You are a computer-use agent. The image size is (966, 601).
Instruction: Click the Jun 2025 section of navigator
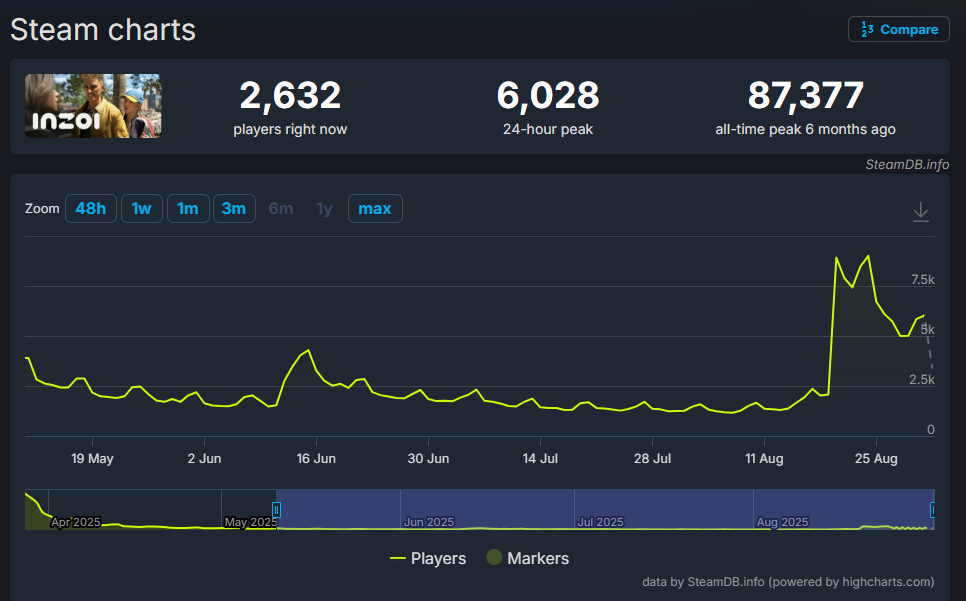[x=429, y=522]
